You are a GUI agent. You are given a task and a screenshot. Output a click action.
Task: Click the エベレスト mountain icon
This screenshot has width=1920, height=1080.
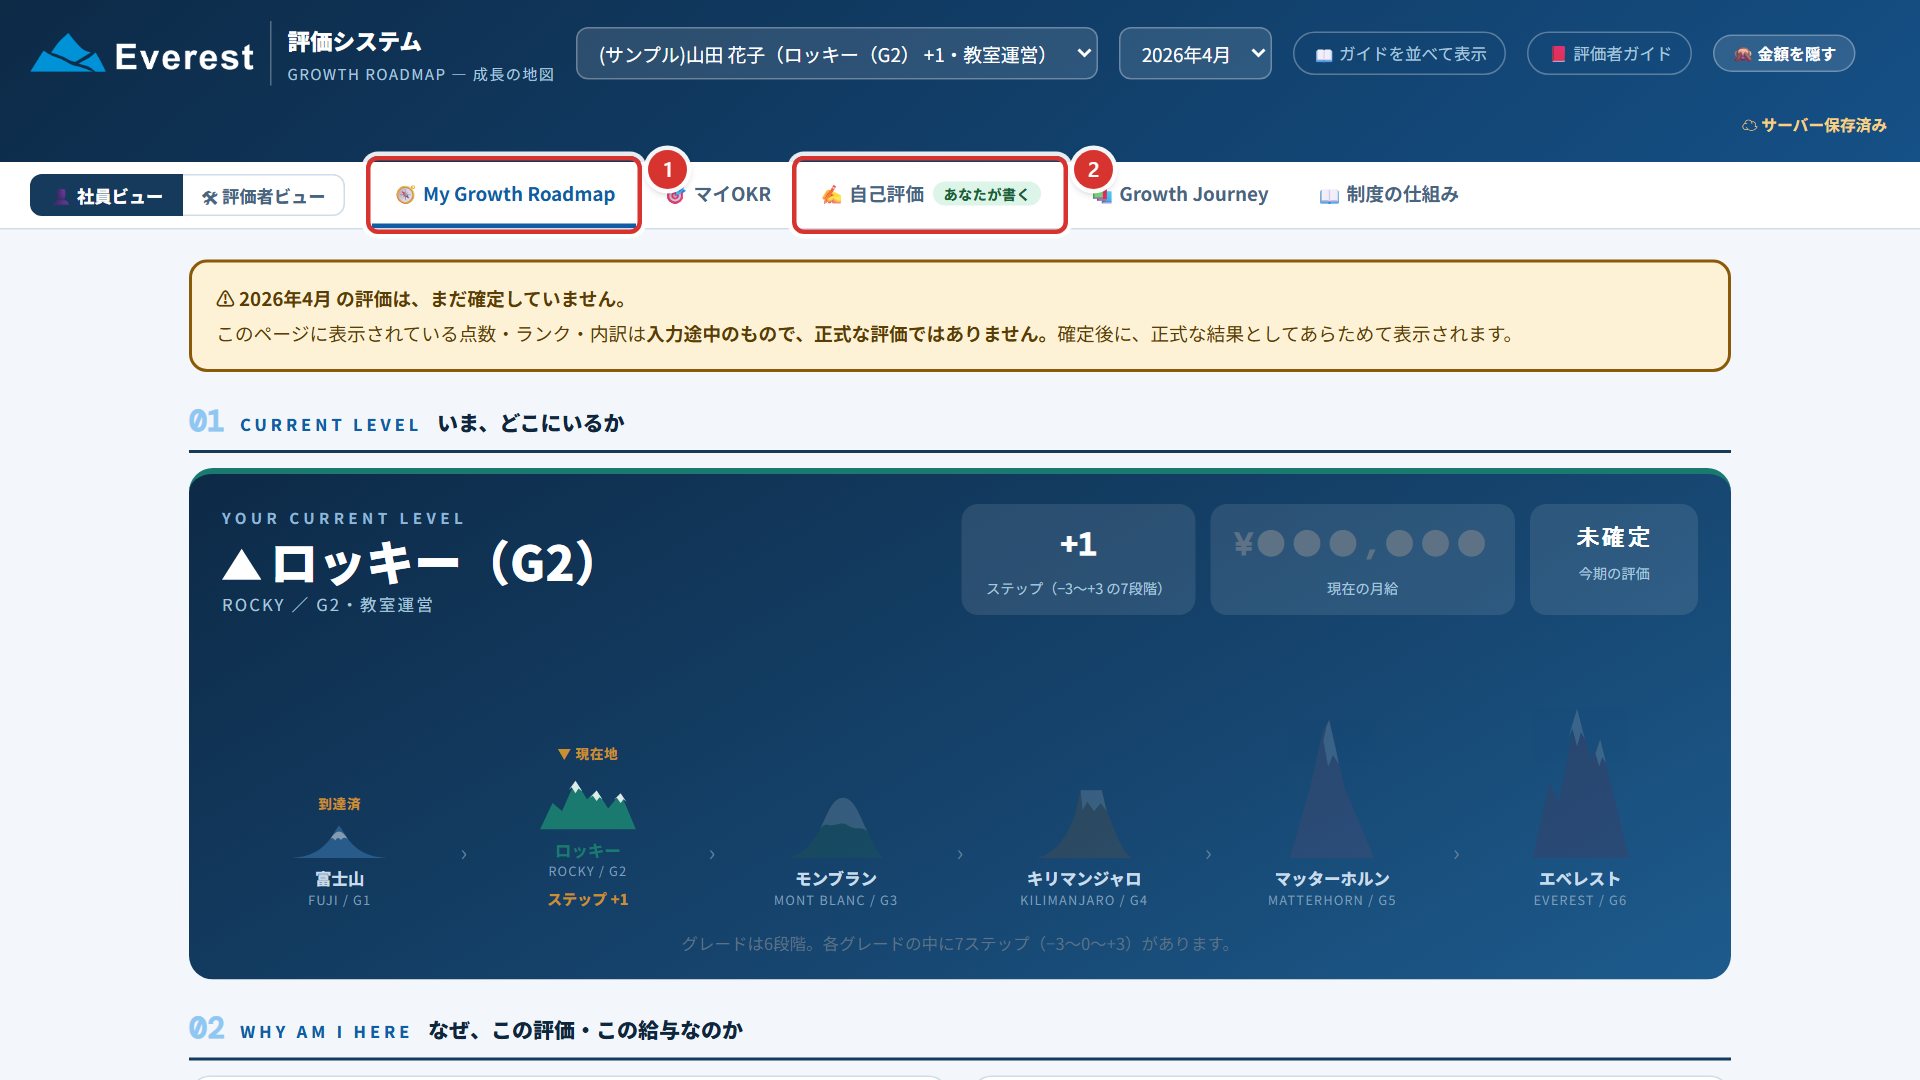1581,783
